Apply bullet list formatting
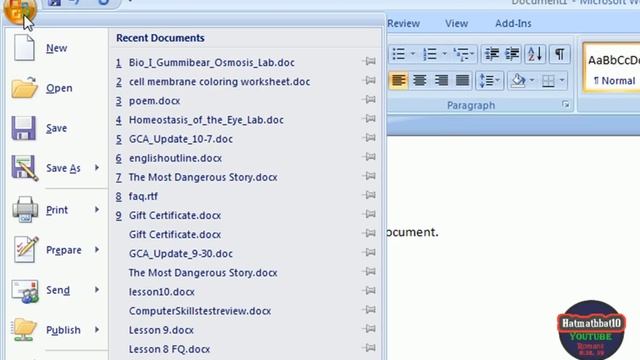 point(399,54)
